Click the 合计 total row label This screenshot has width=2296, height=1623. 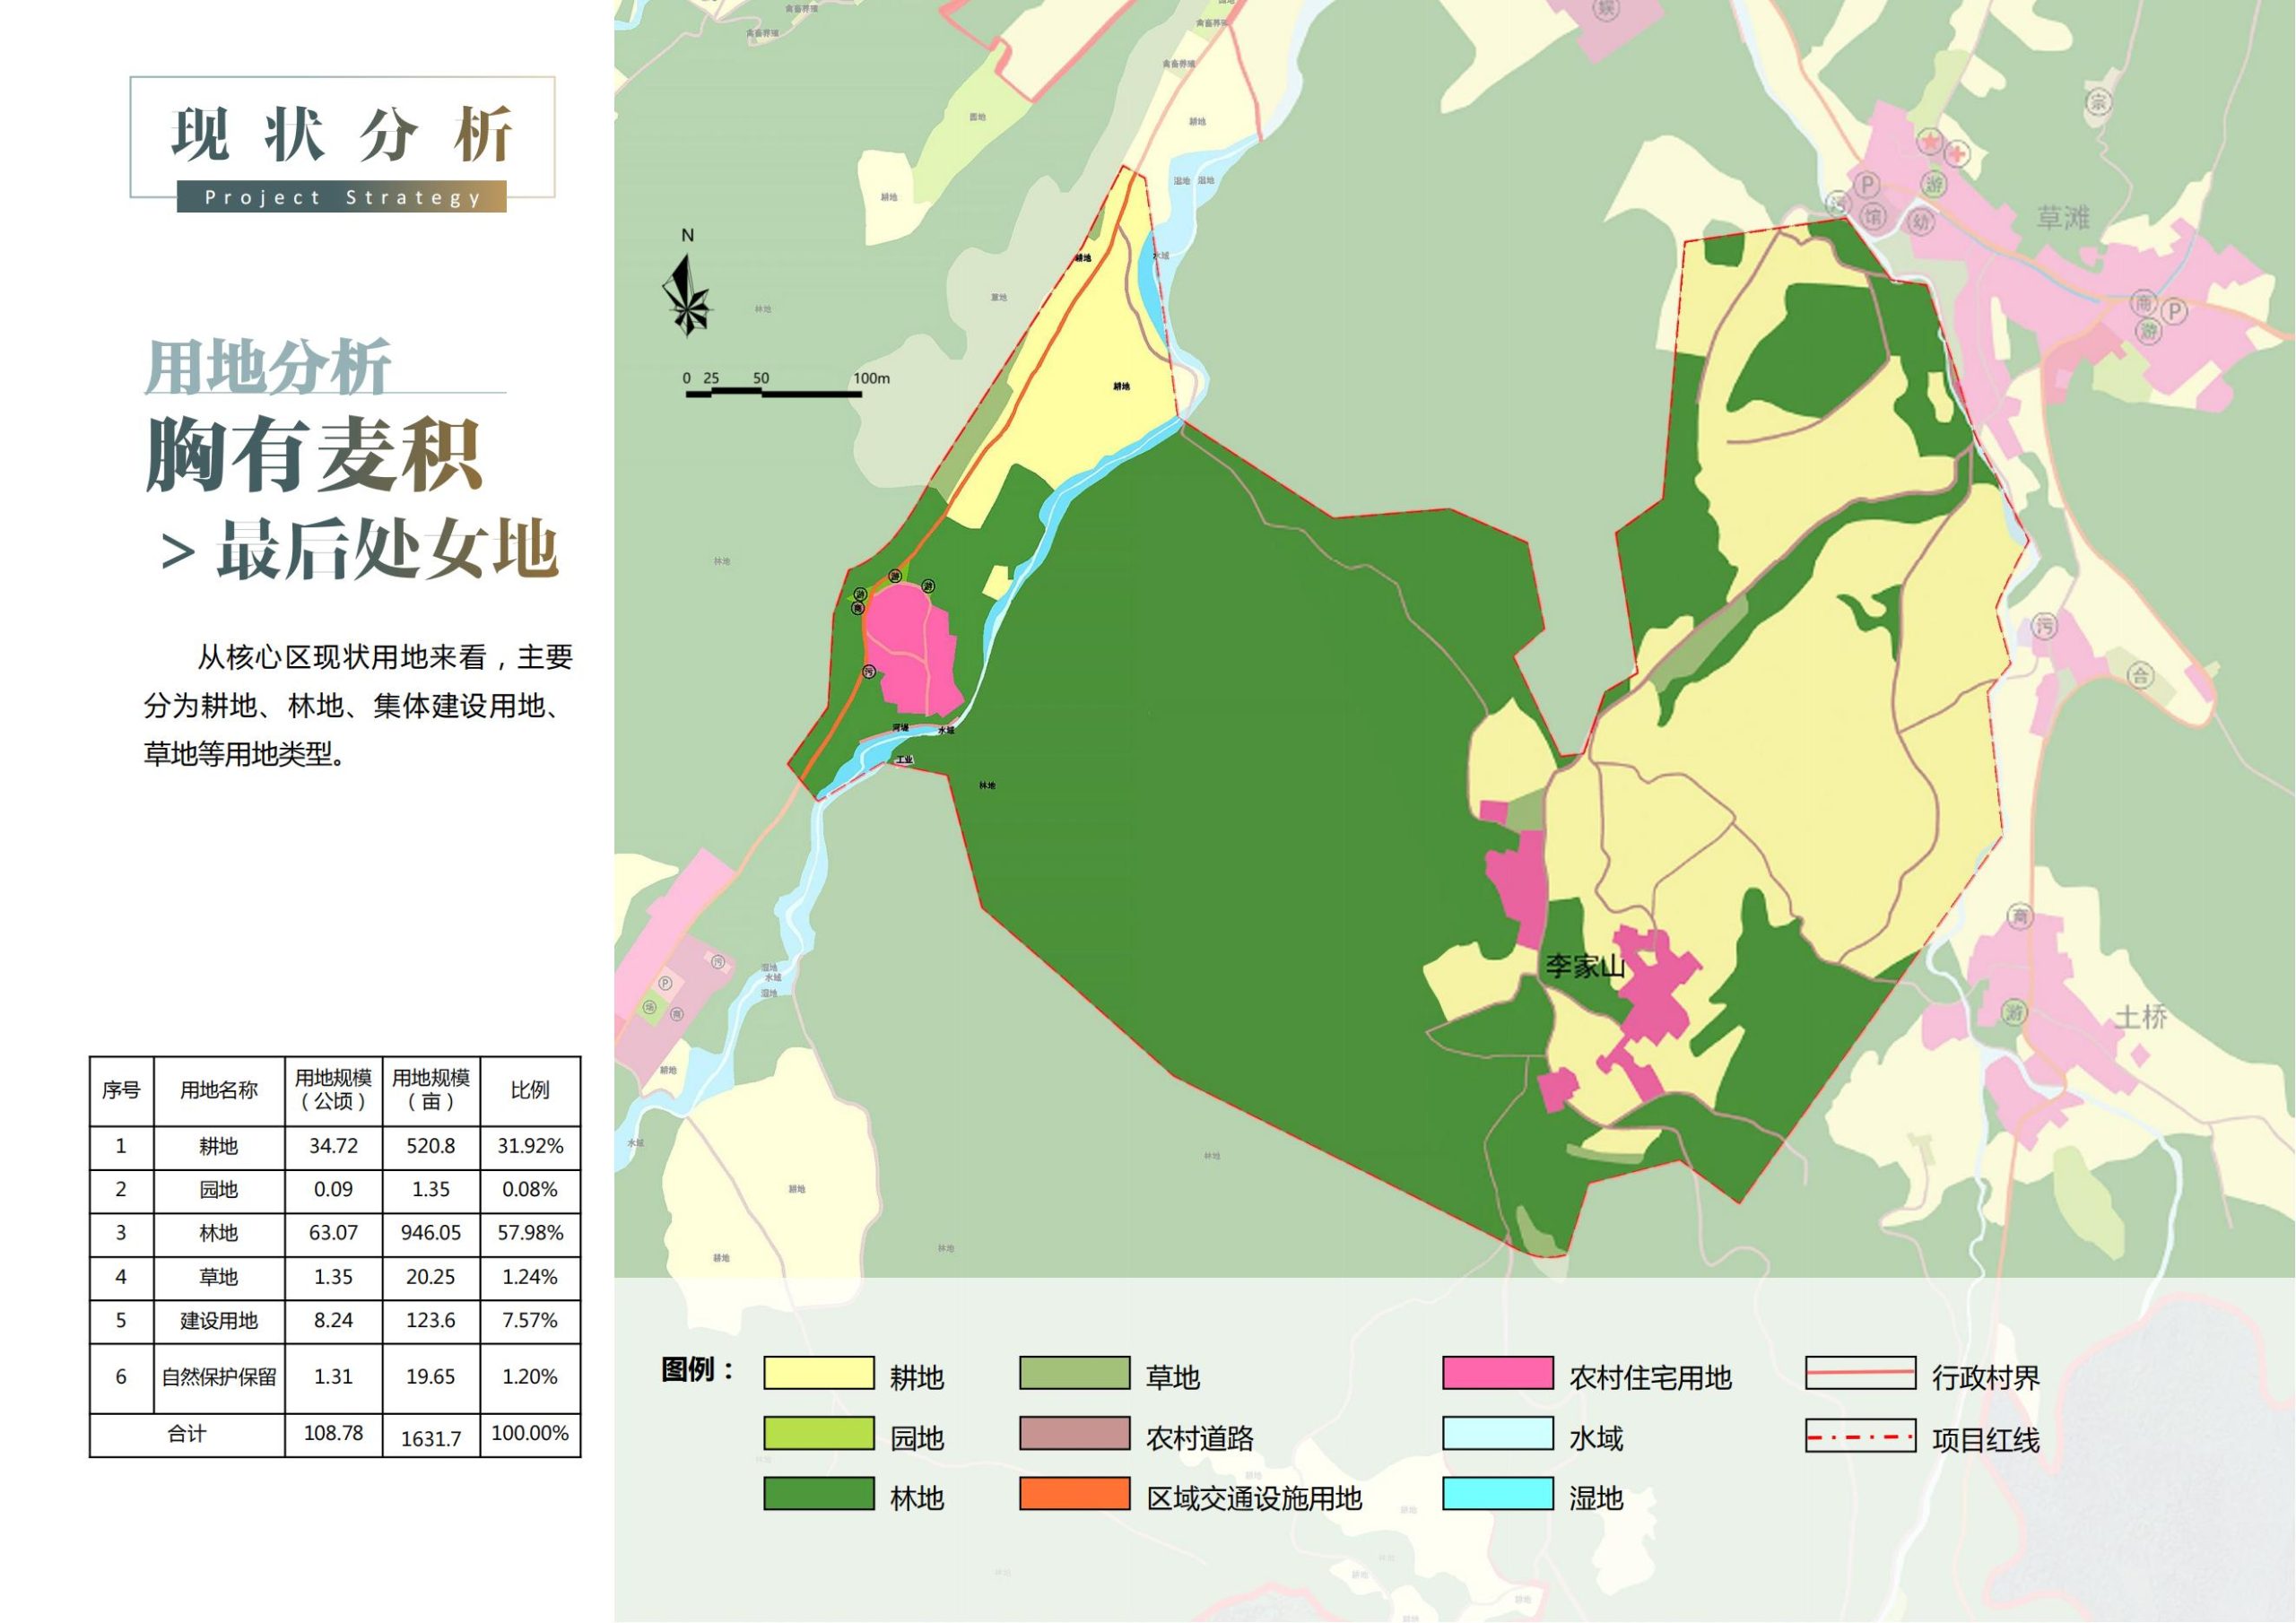pyautogui.click(x=187, y=1434)
